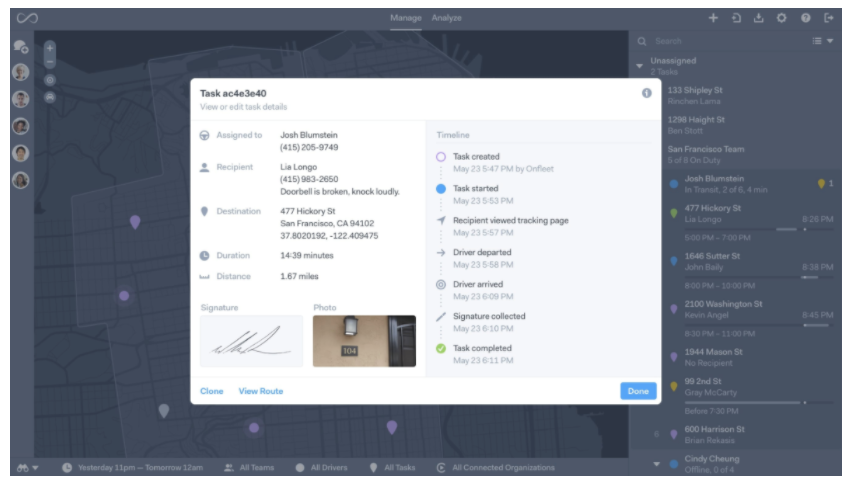Click the 1.67 miles distance value
858x488 pixels.
click(x=299, y=276)
